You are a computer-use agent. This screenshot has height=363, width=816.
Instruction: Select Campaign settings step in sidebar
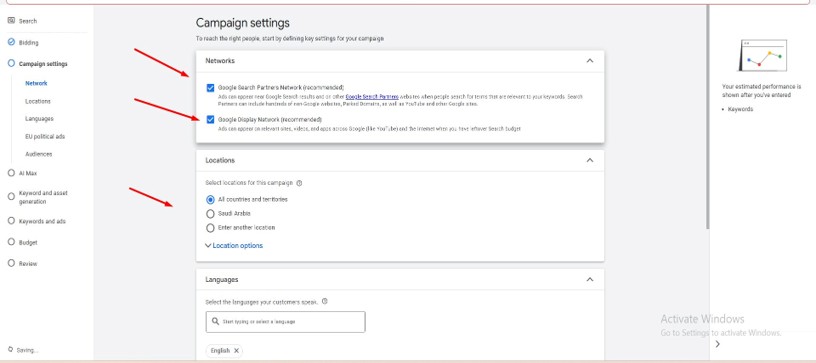click(x=43, y=64)
